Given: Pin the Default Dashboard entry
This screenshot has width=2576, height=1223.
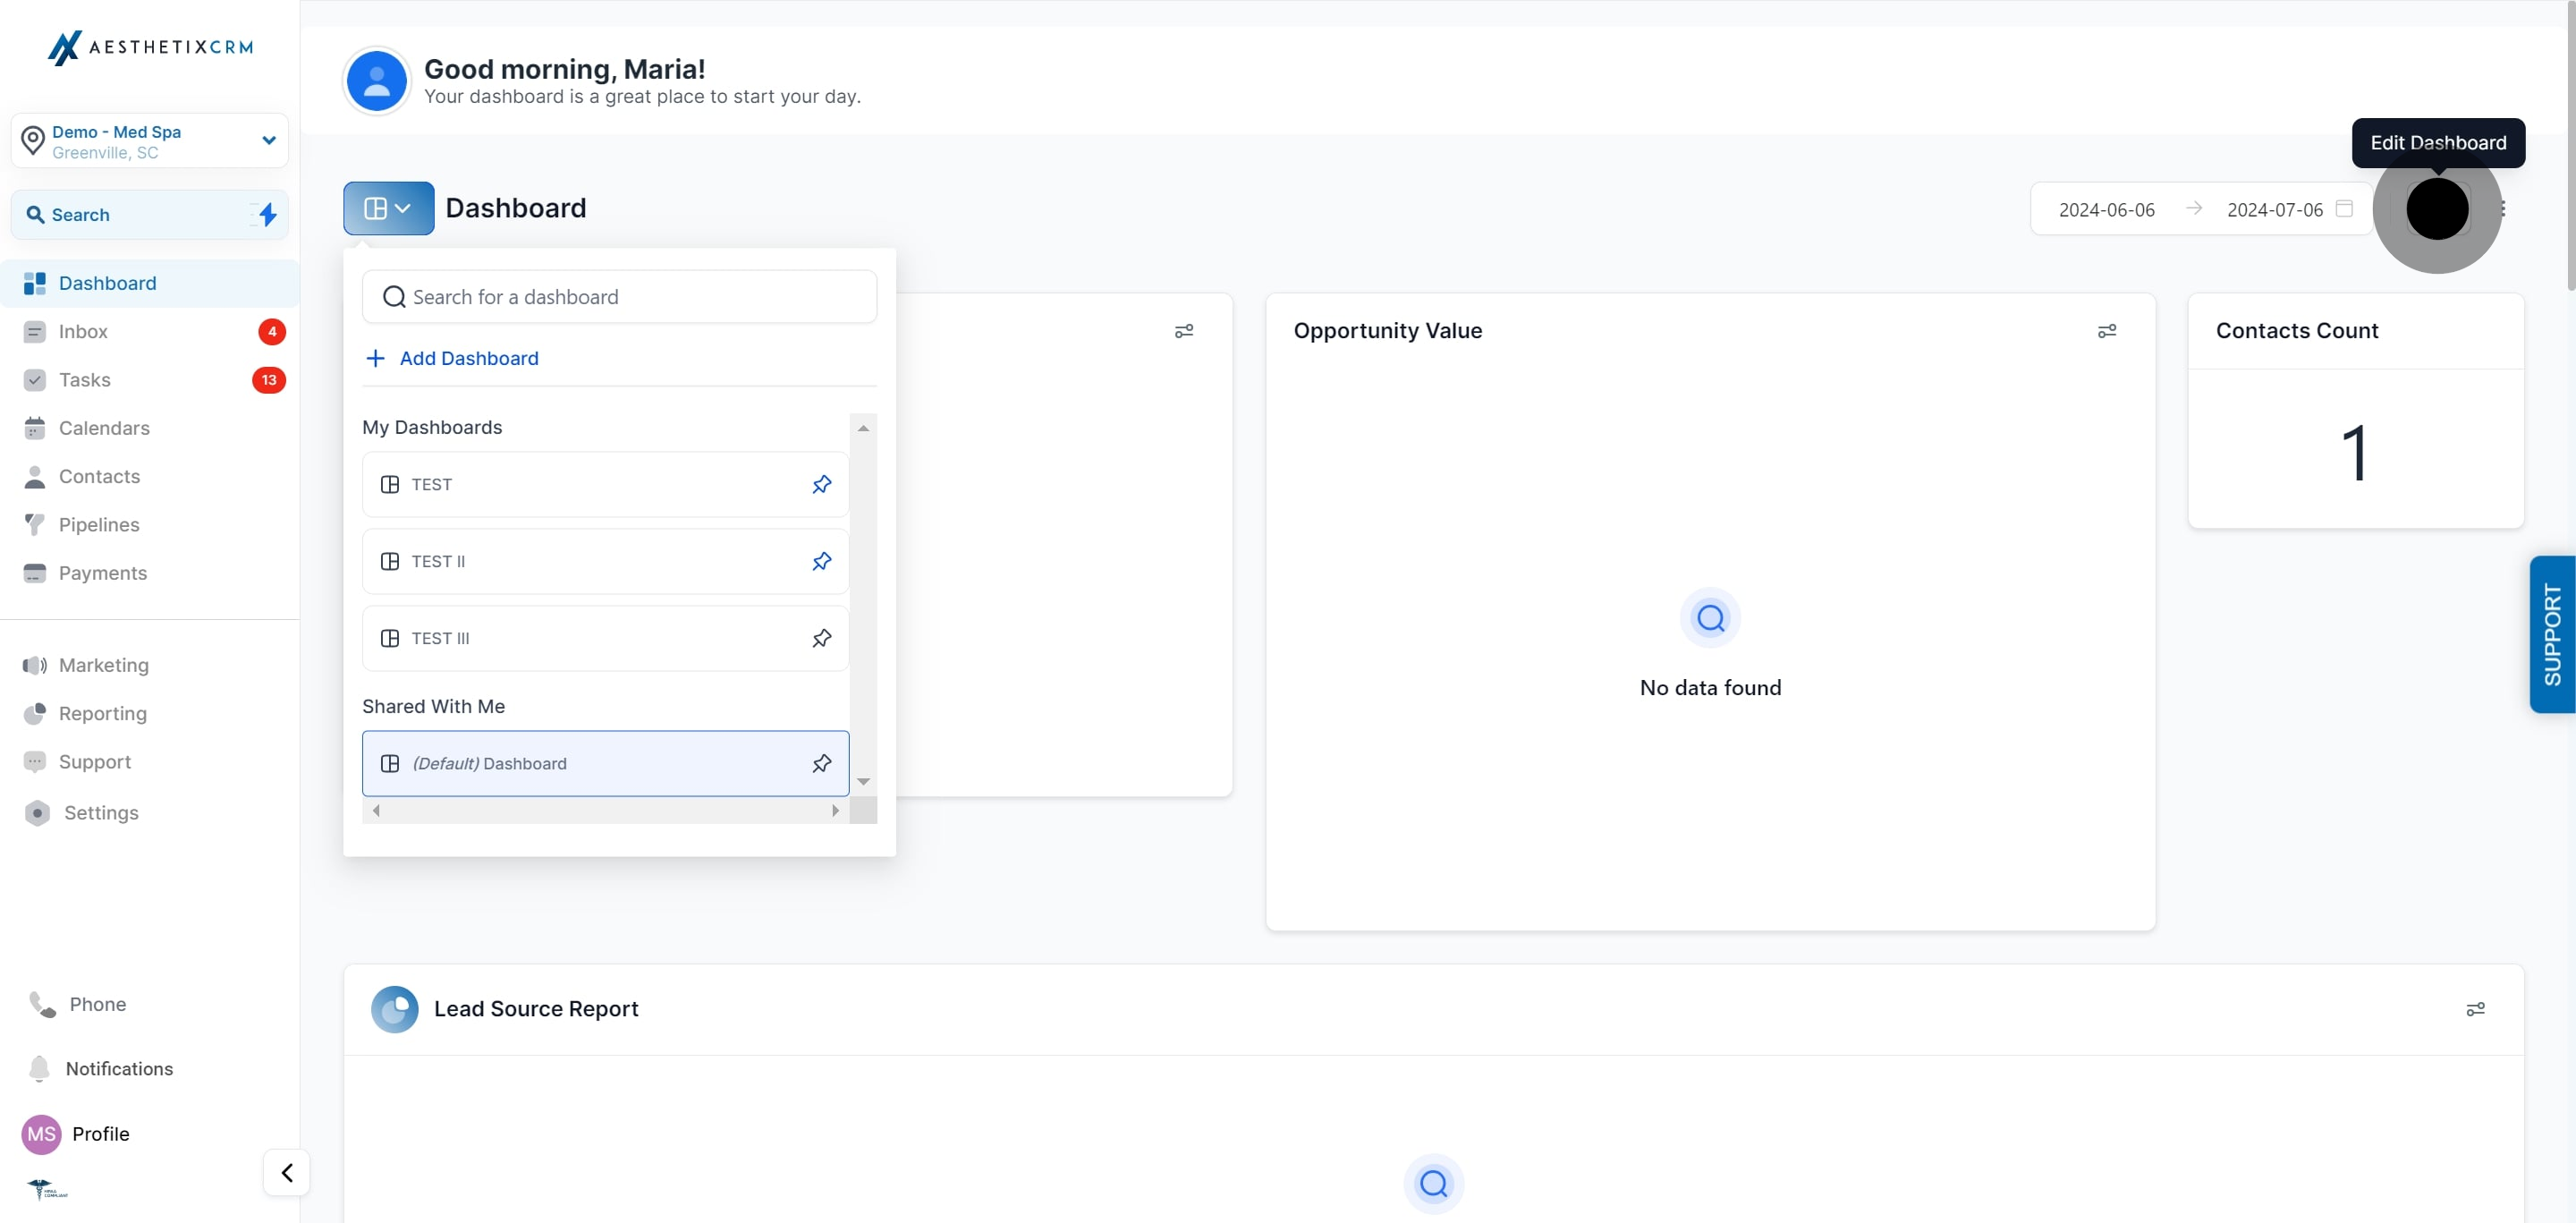Looking at the screenshot, I should pyautogui.click(x=821, y=763).
